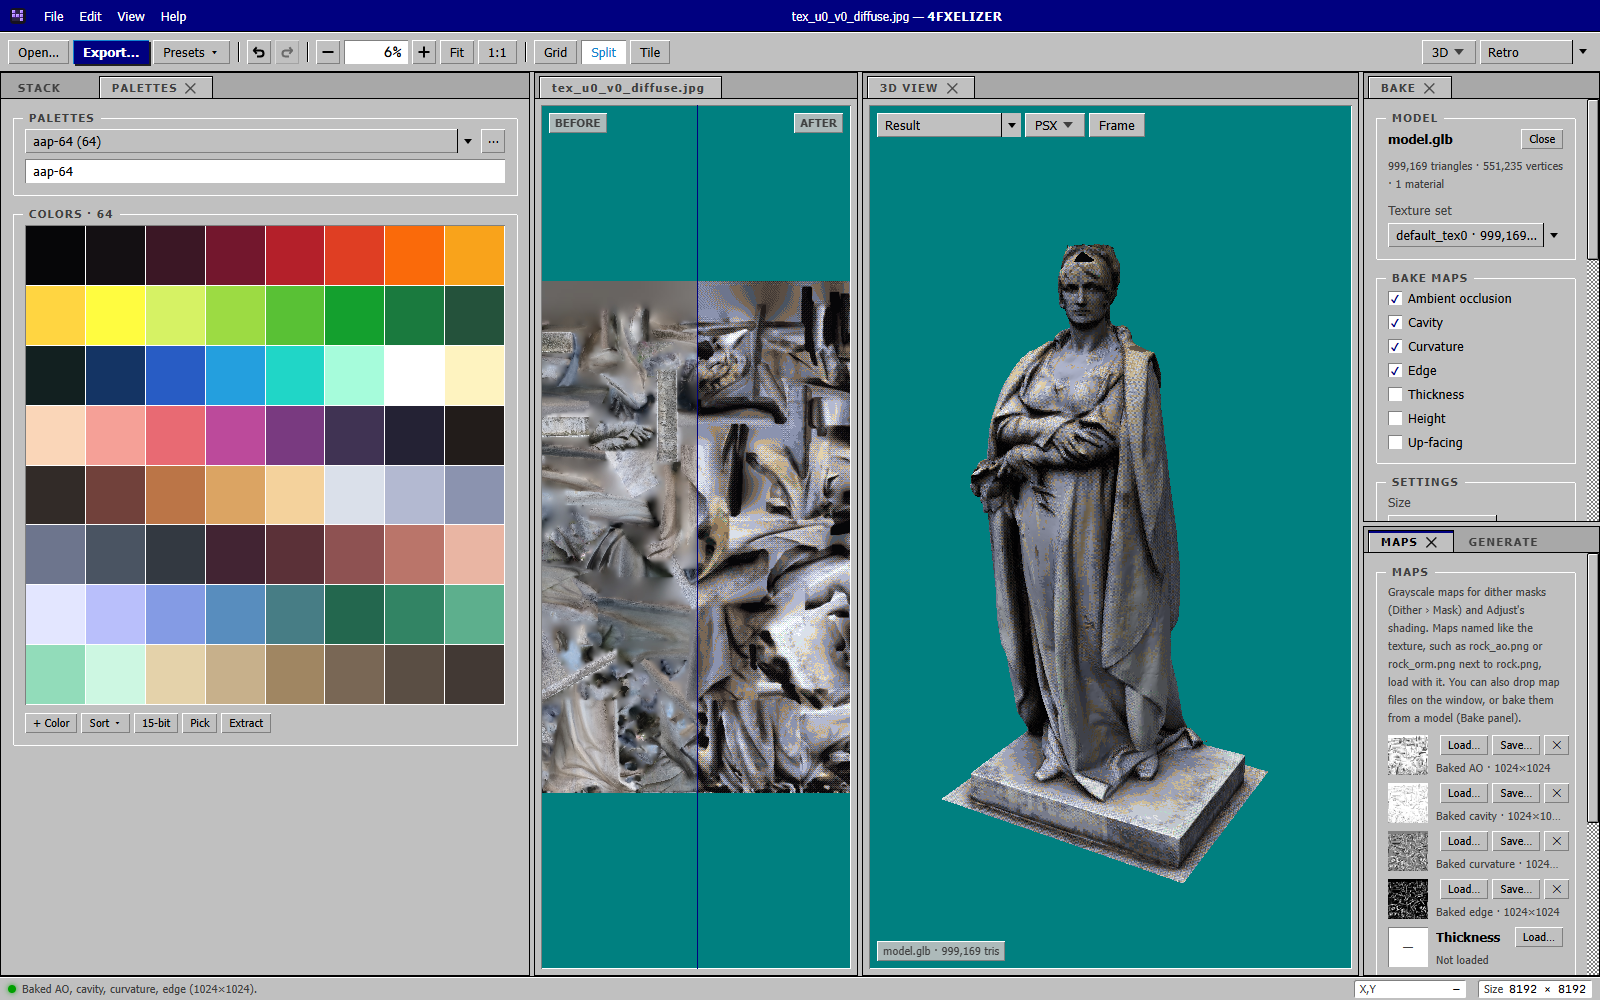
Task: Remove the Baked edge map
Action: pyautogui.click(x=1557, y=889)
